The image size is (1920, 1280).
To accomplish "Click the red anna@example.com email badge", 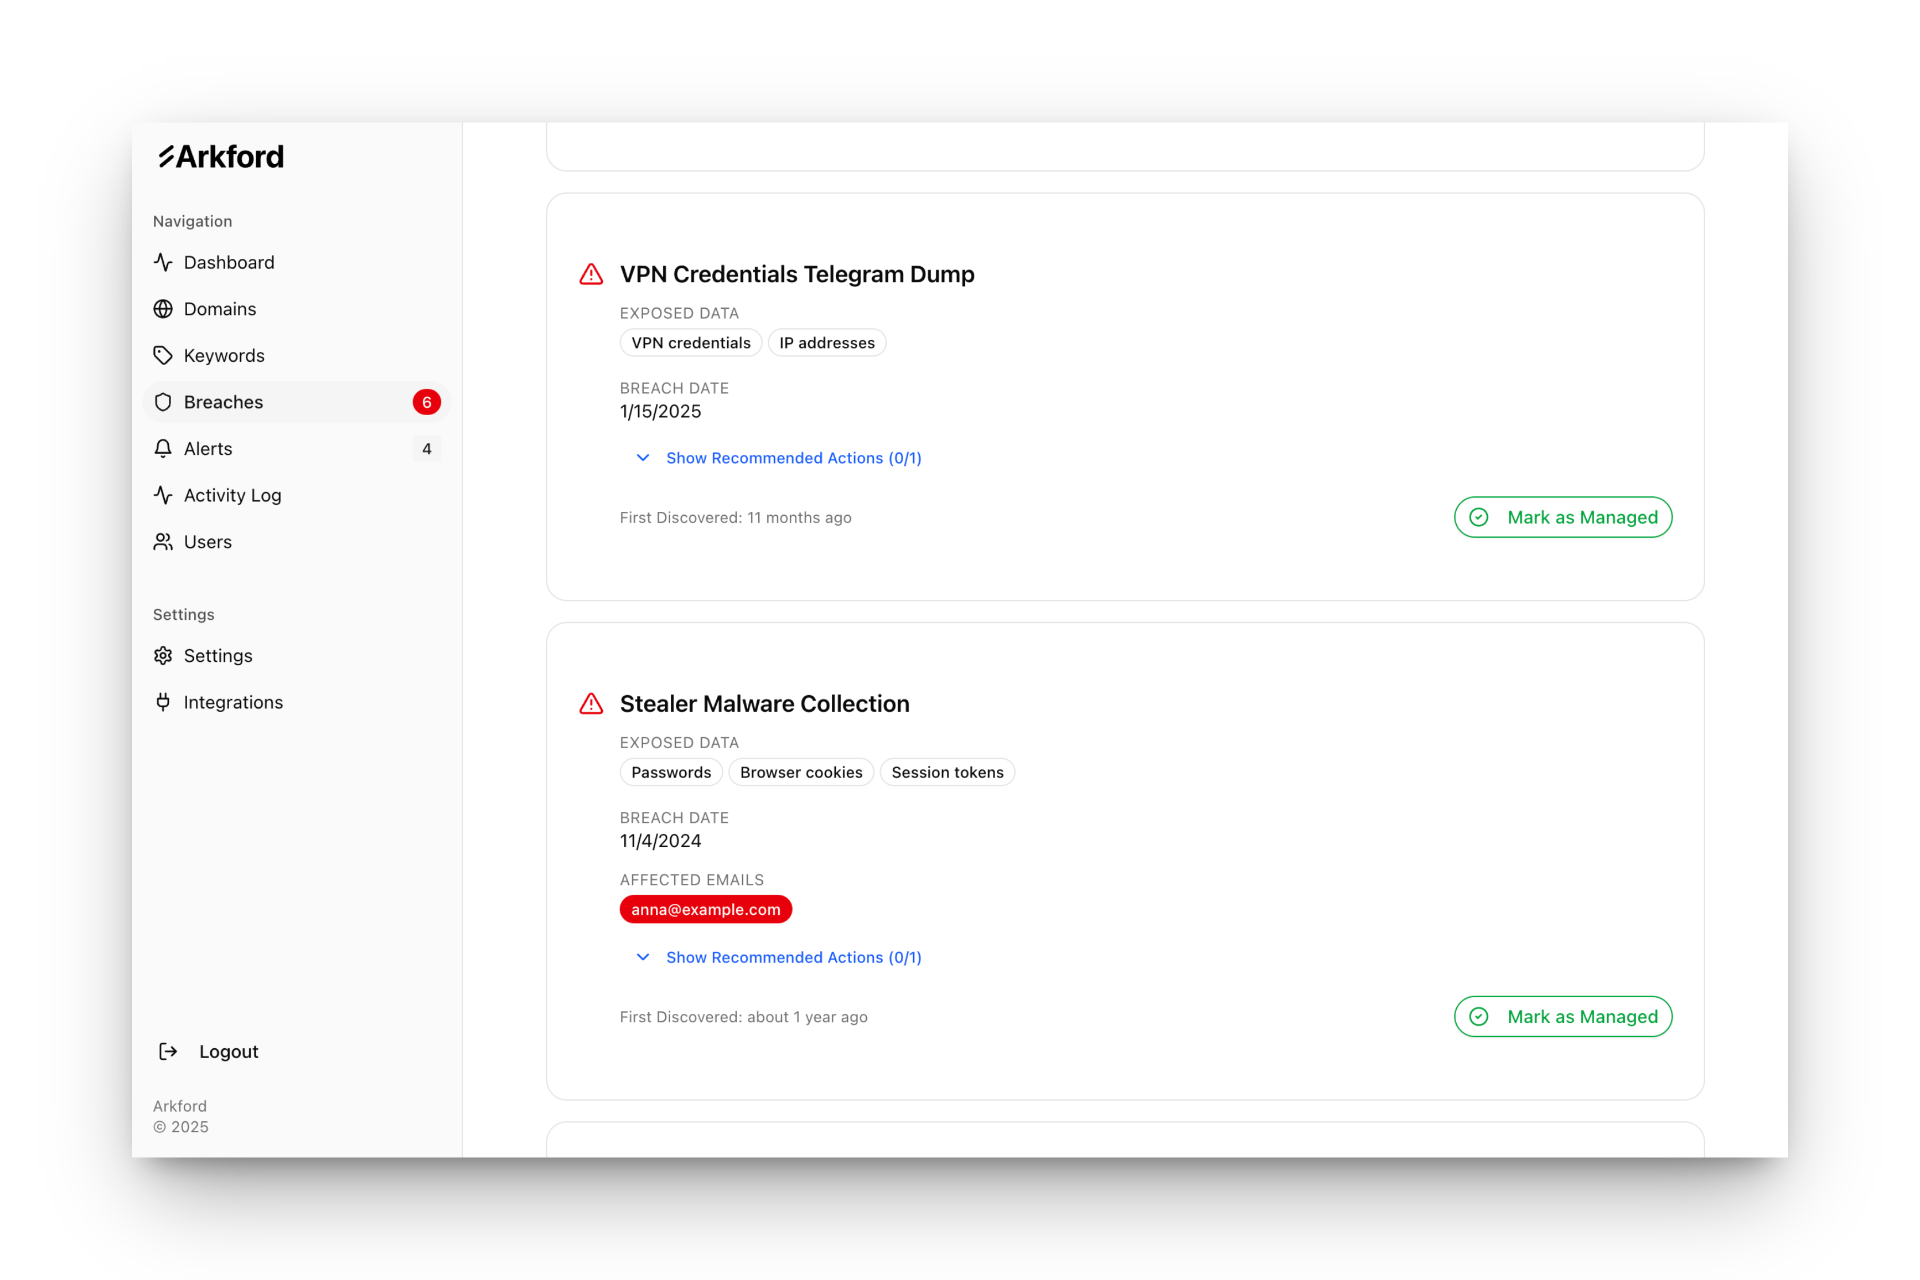I will 705,909.
